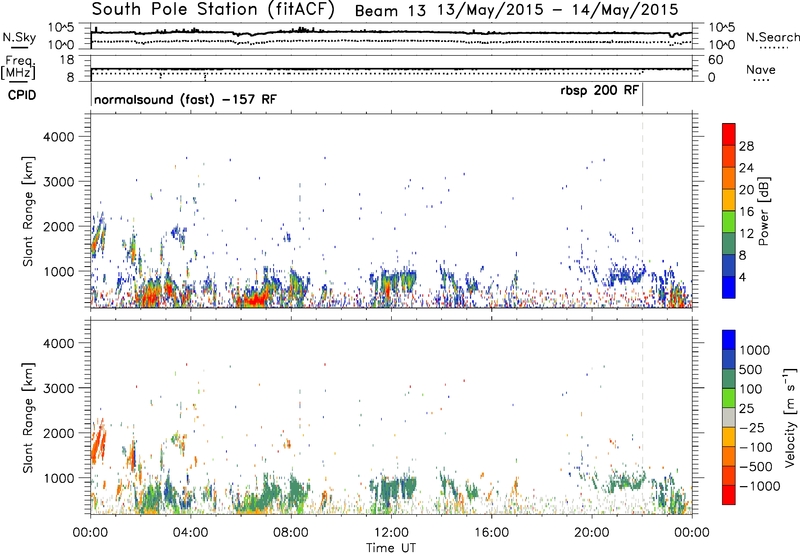Click the '4' Power colorbar tick label
Image resolution: width=800 pixels, height=554 pixels.
click(x=742, y=278)
